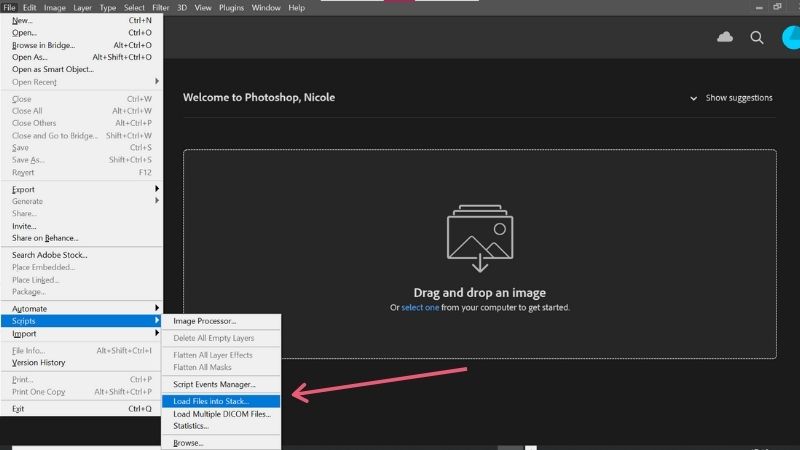
Task: Click 'Drag and drop an image' text
Action: 480,293
